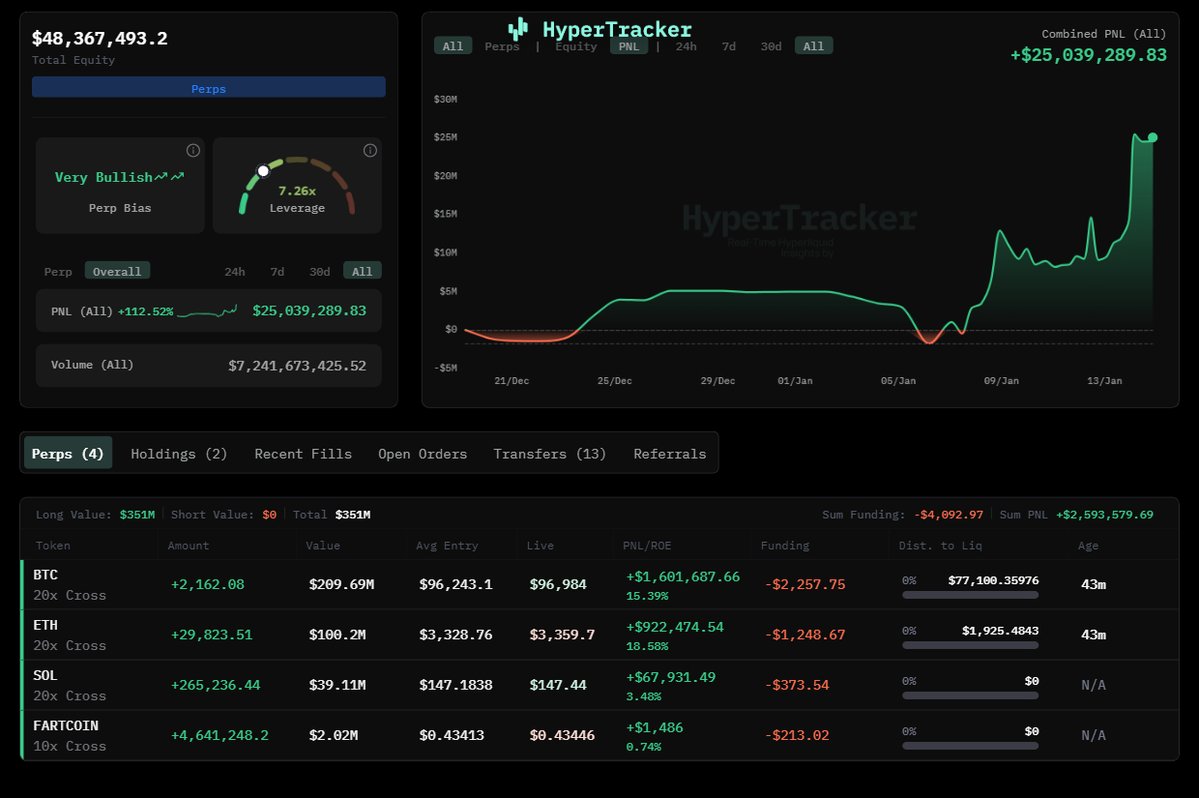Click the Age column header
Image resolution: width=1199 pixels, height=798 pixels.
(1088, 545)
